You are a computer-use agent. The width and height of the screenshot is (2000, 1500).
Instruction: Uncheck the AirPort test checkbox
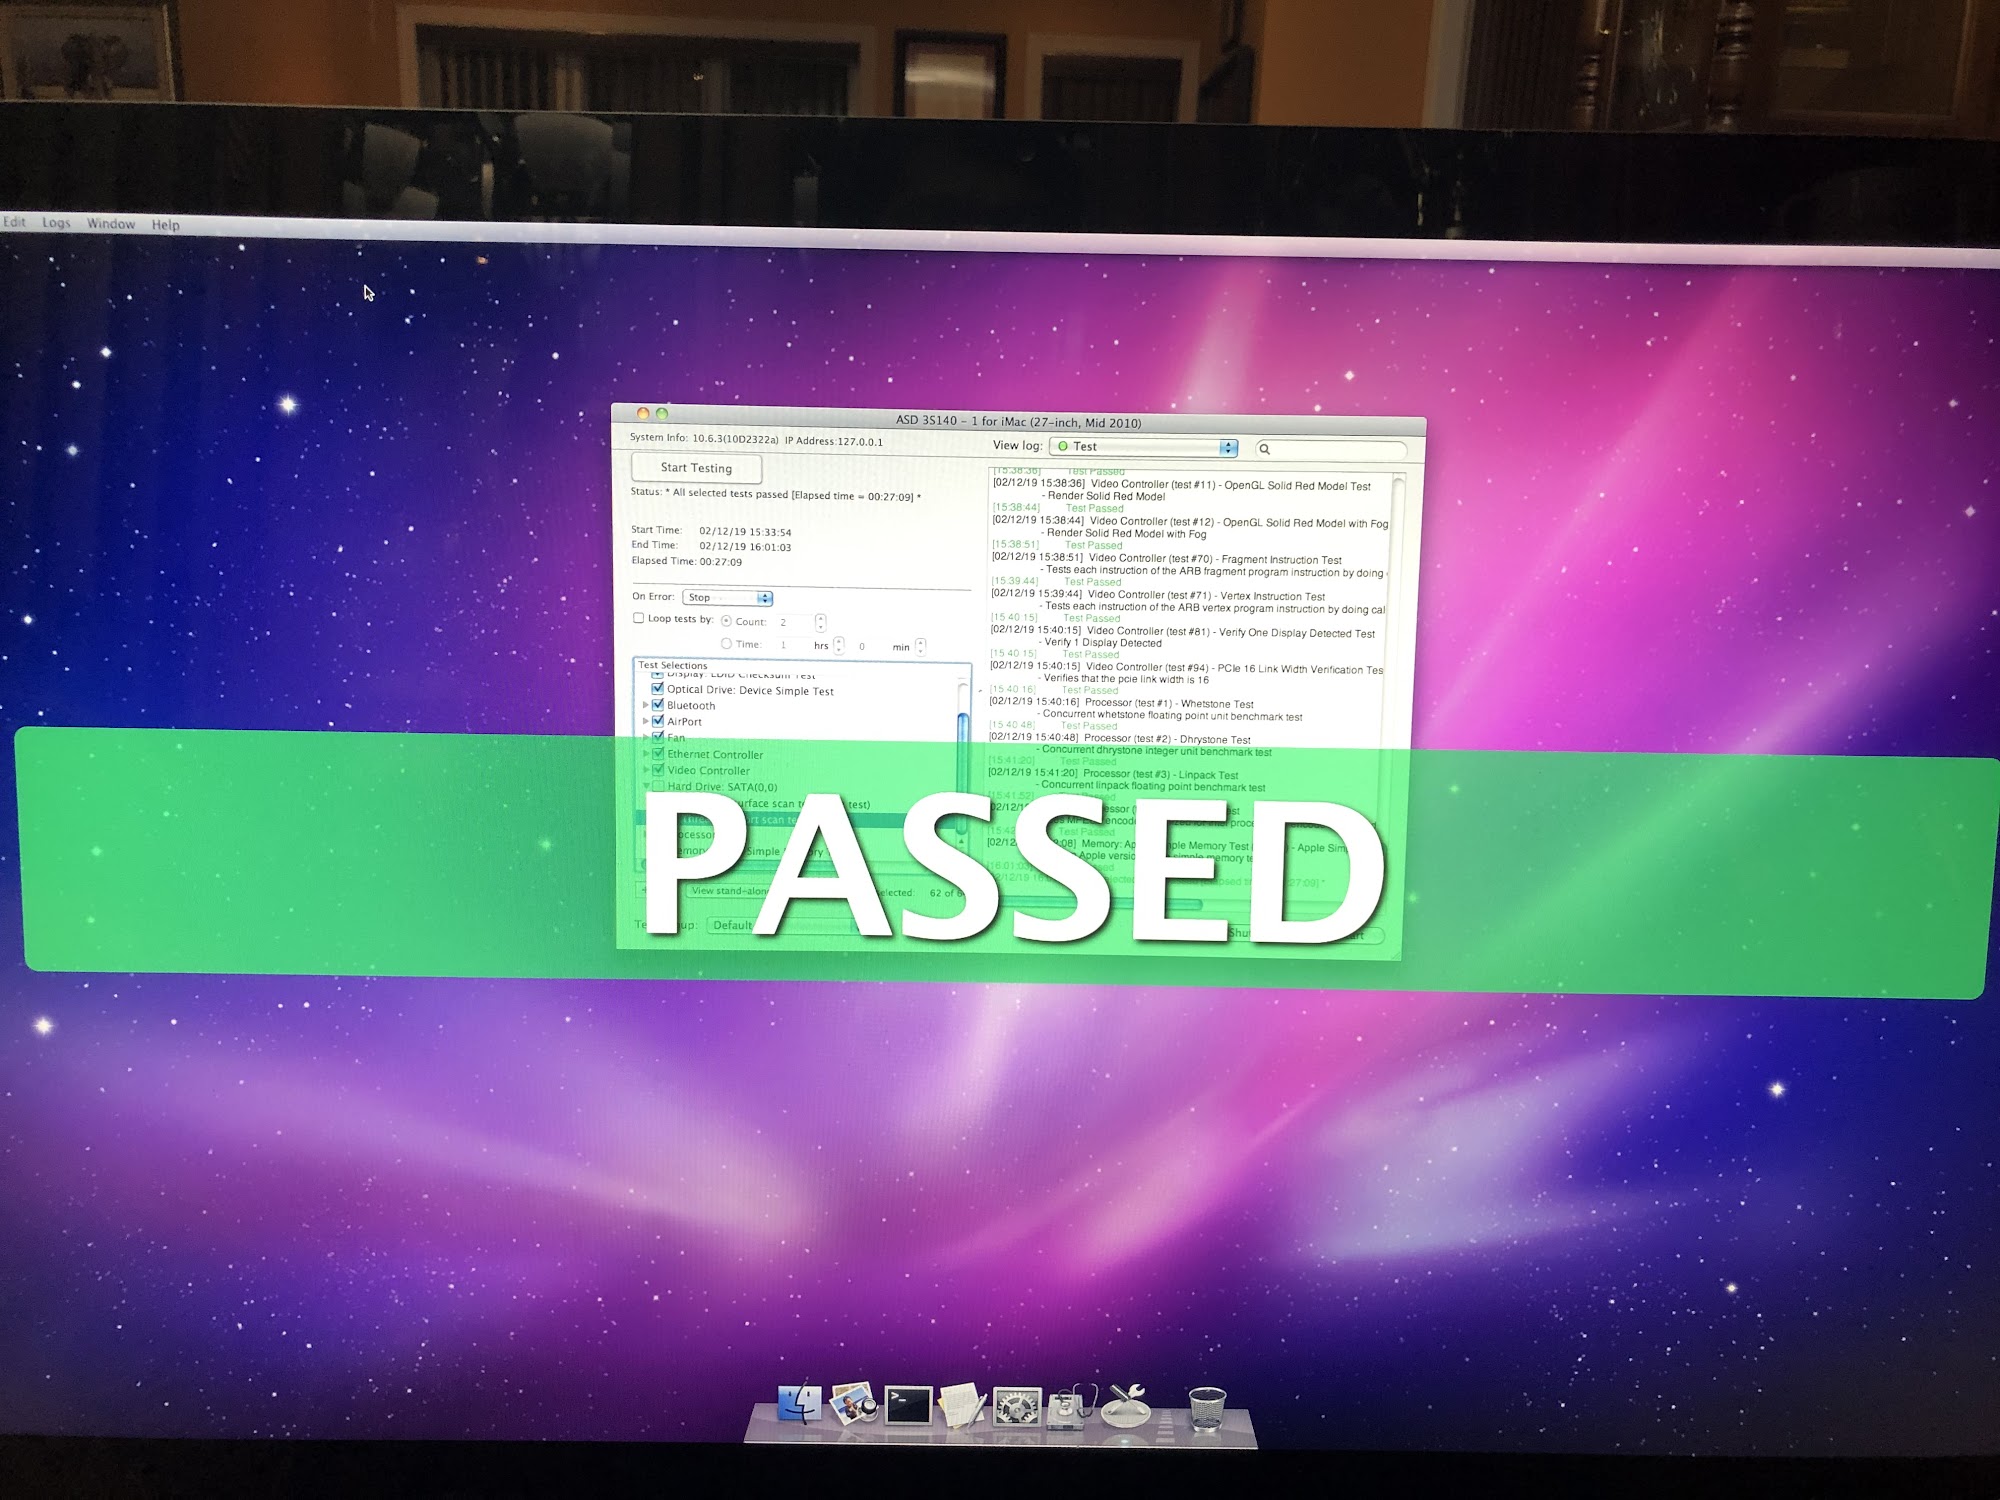pyautogui.click(x=658, y=720)
